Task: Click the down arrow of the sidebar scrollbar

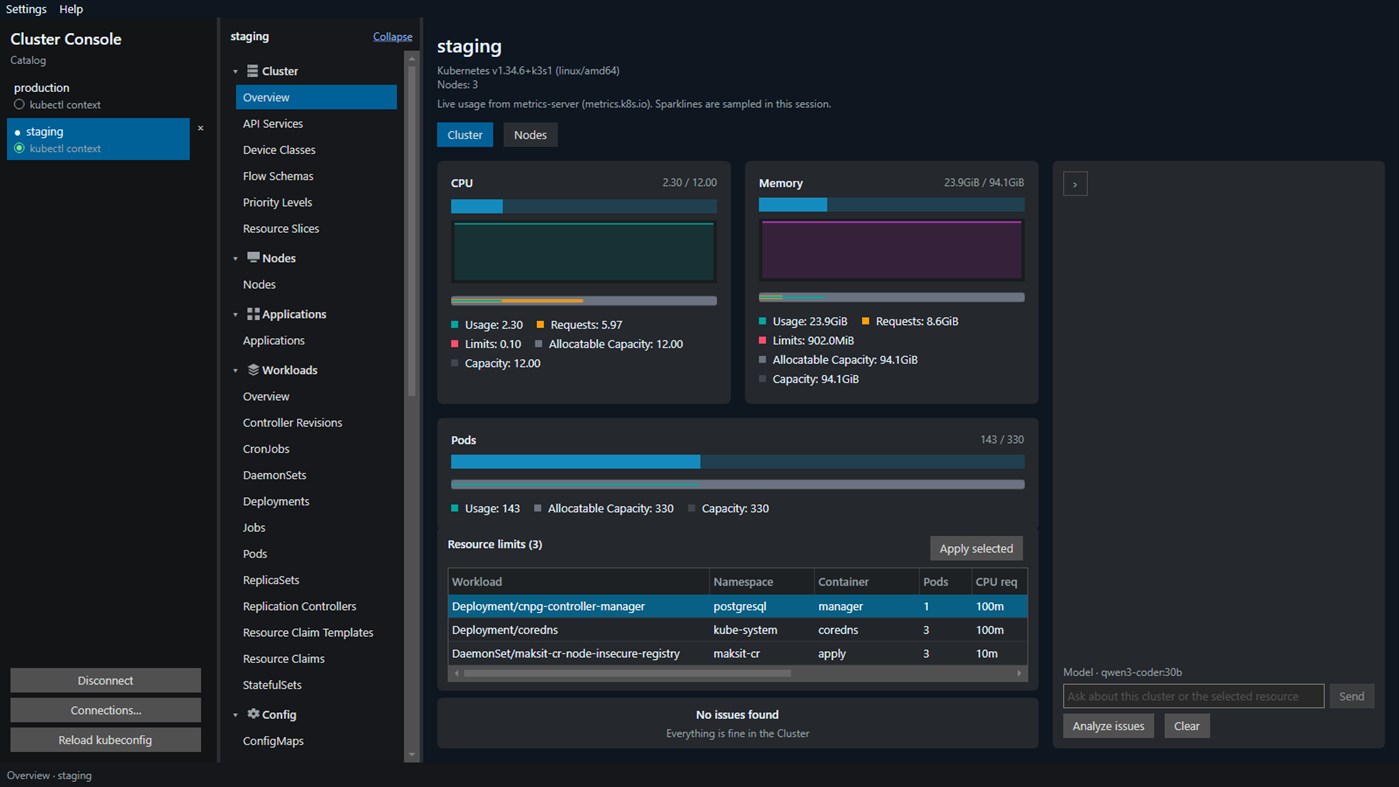Action: point(411,755)
